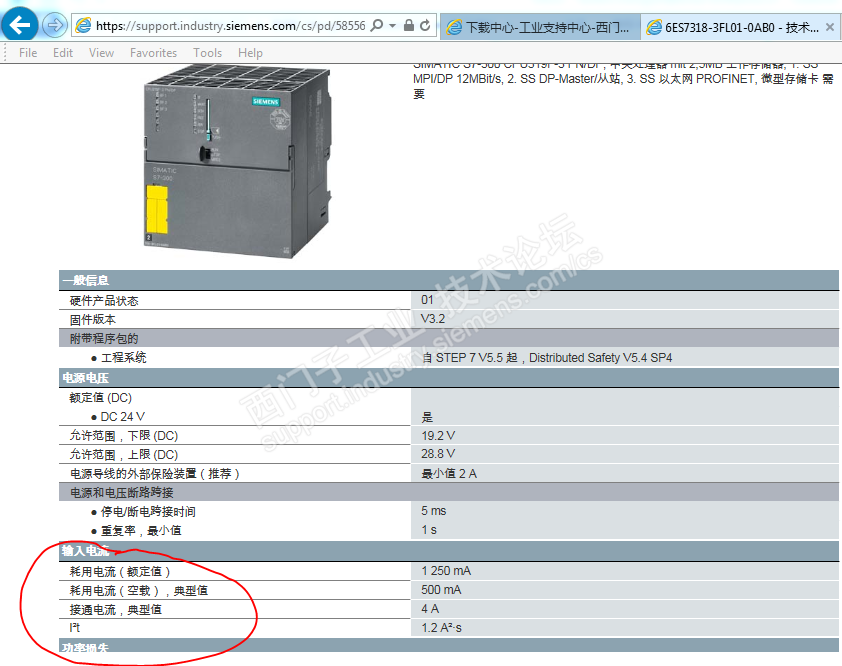The height and width of the screenshot is (666, 842).
Task: Click the 接通电流，典型值 label
Action: (115, 610)
